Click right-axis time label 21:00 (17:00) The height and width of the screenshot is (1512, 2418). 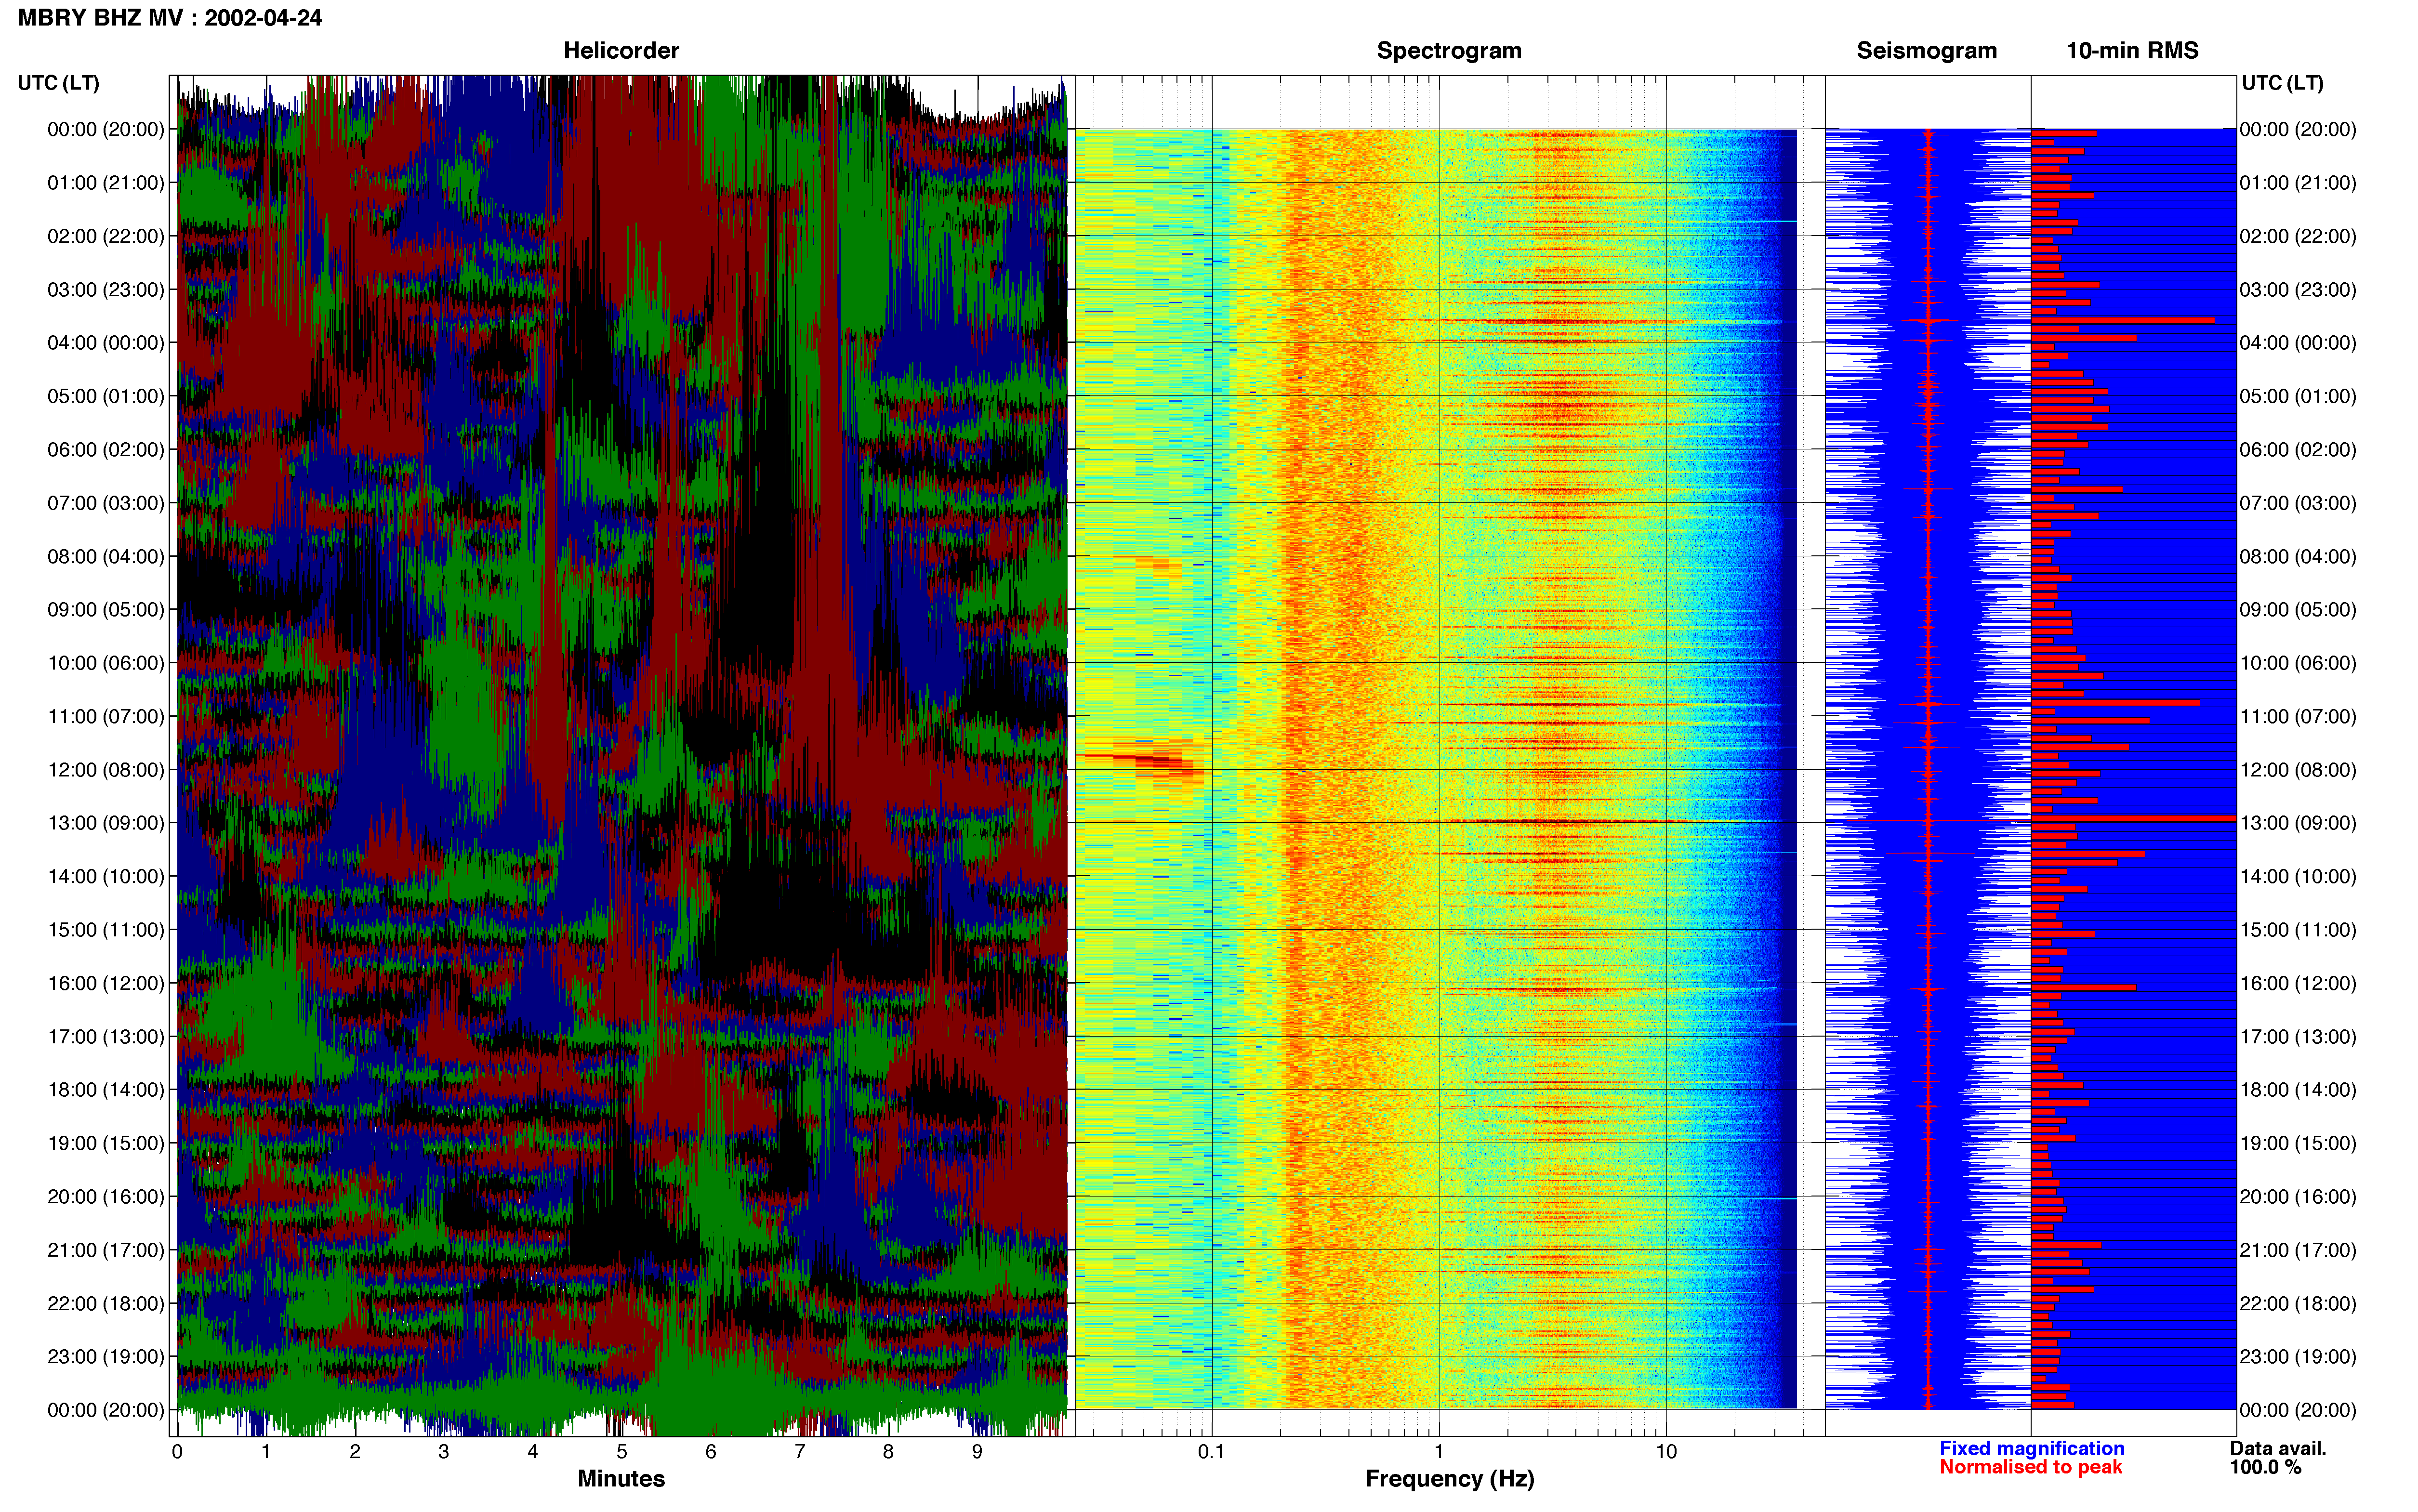tap(2298, 1250)
